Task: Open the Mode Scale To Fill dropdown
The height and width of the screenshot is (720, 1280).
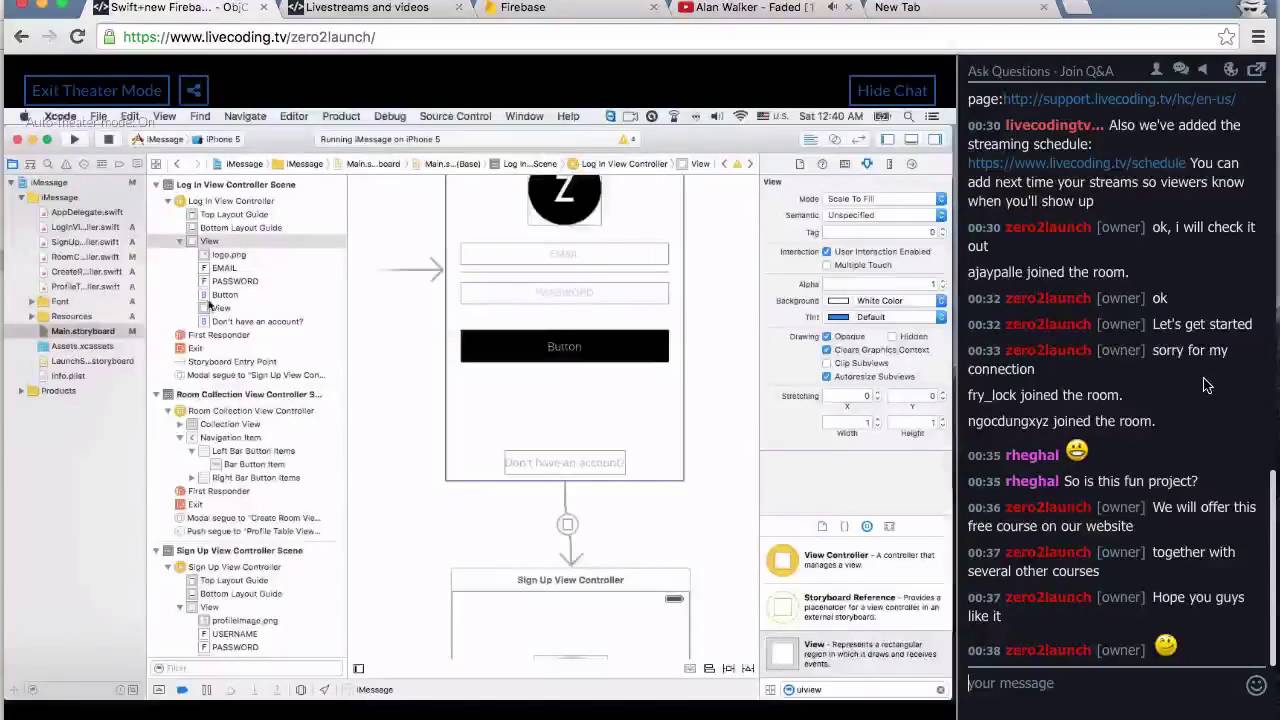Action: [x=884, y=199]
